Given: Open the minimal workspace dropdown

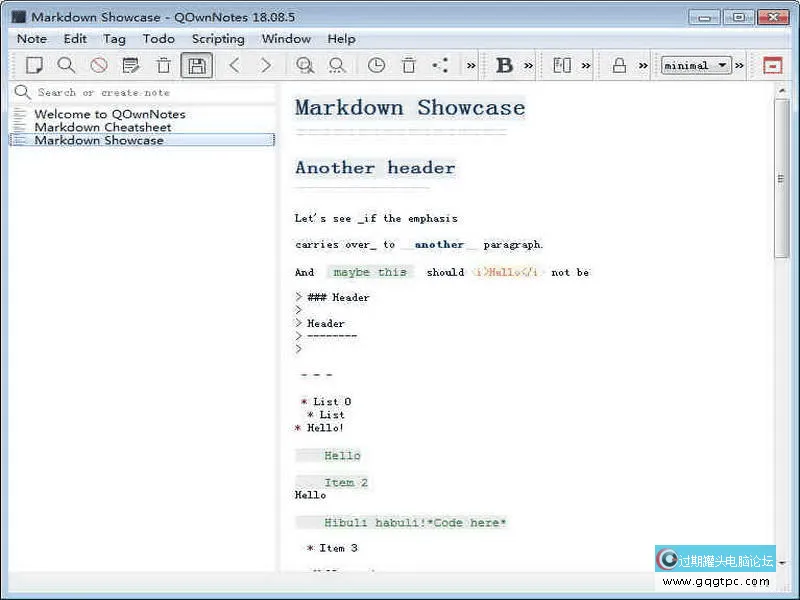Looking at the screenshot, I should click(696, 66).
